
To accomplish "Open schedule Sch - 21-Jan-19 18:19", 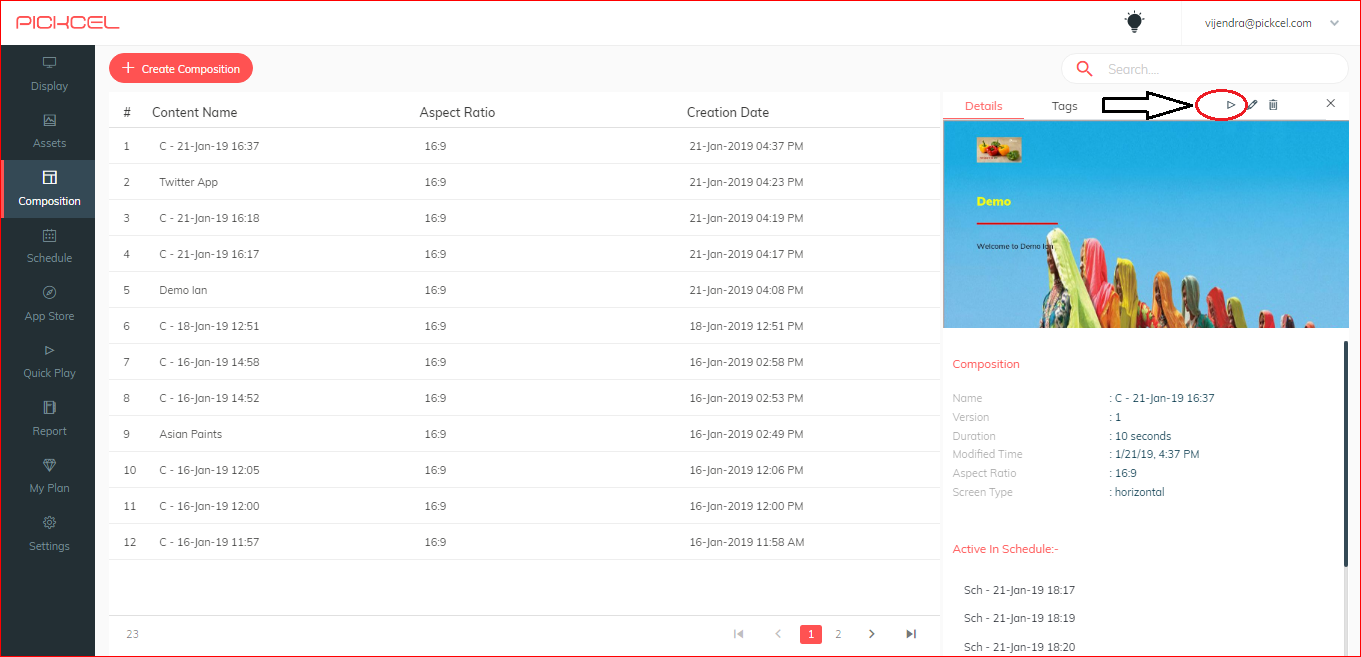I will 1019,618.
